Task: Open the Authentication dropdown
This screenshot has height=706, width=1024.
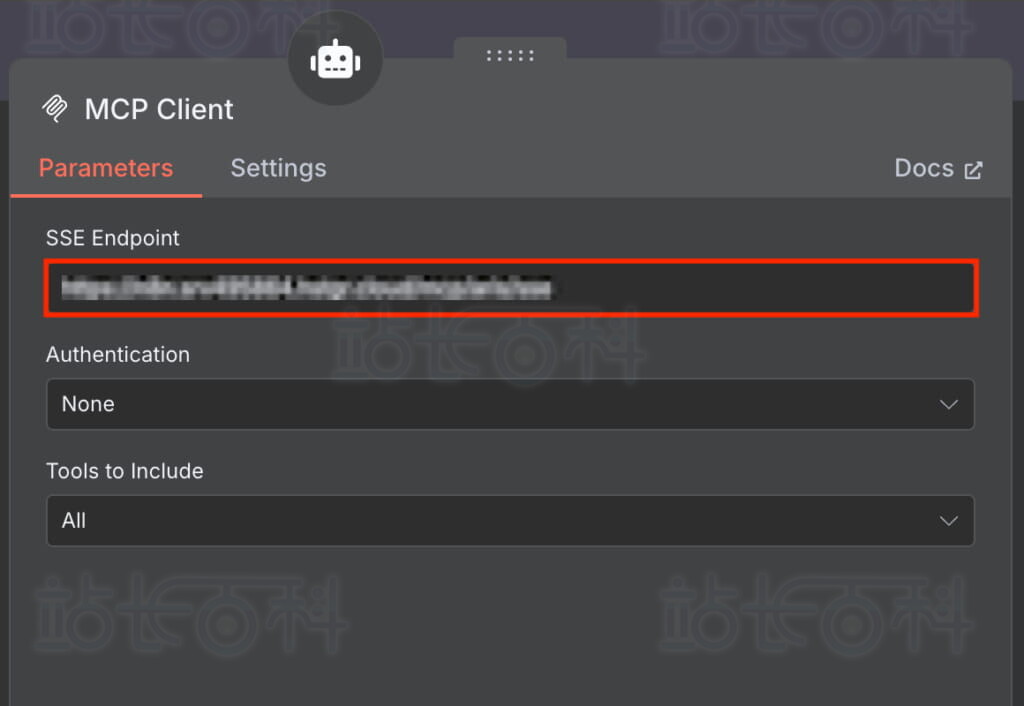Action: 510,404
